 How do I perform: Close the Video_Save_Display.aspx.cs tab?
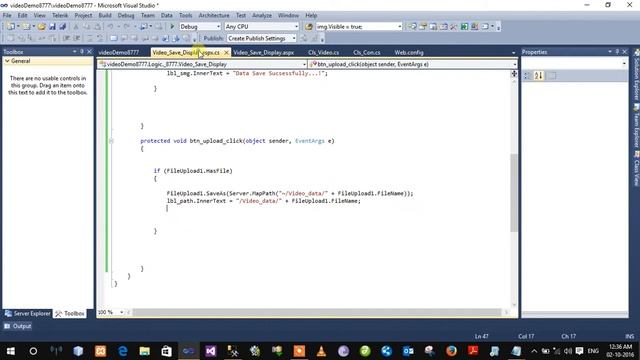coord(226,53)
